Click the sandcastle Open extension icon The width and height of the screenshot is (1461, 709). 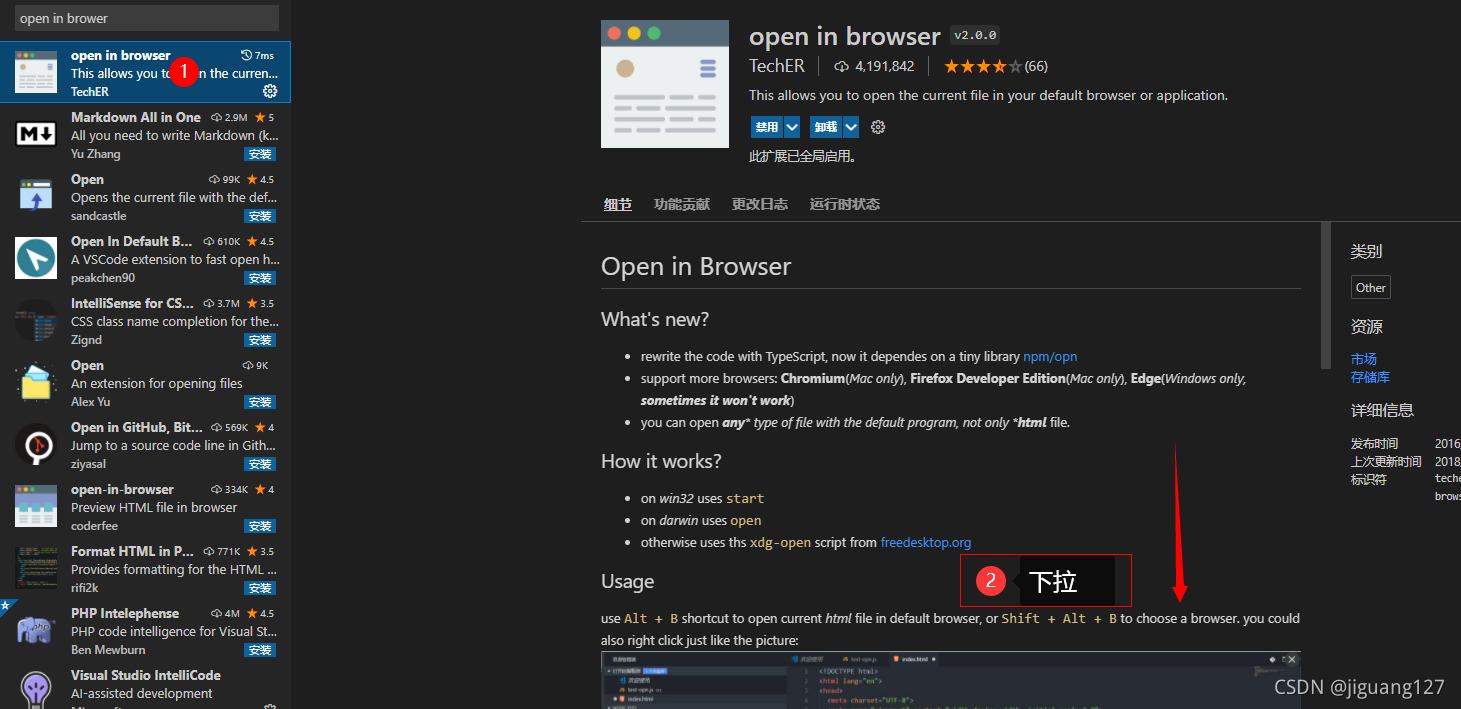coord(36,196)
